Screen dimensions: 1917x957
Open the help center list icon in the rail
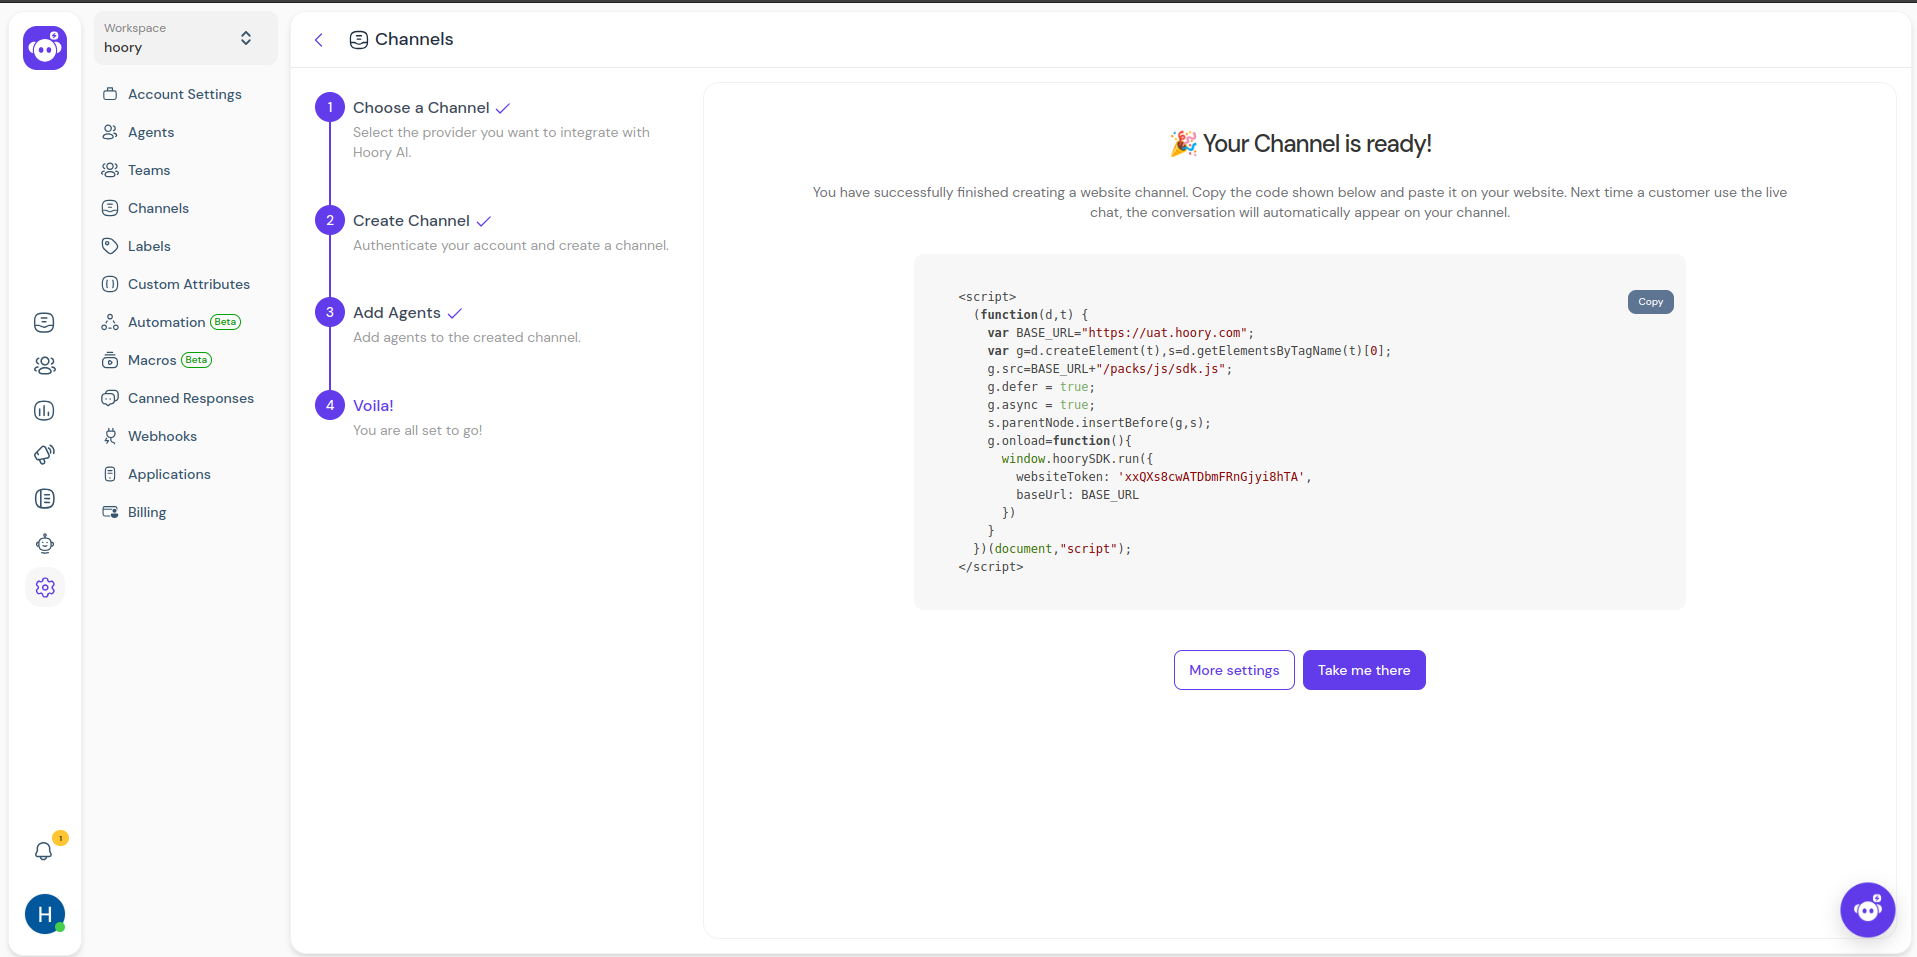[44, 498]
